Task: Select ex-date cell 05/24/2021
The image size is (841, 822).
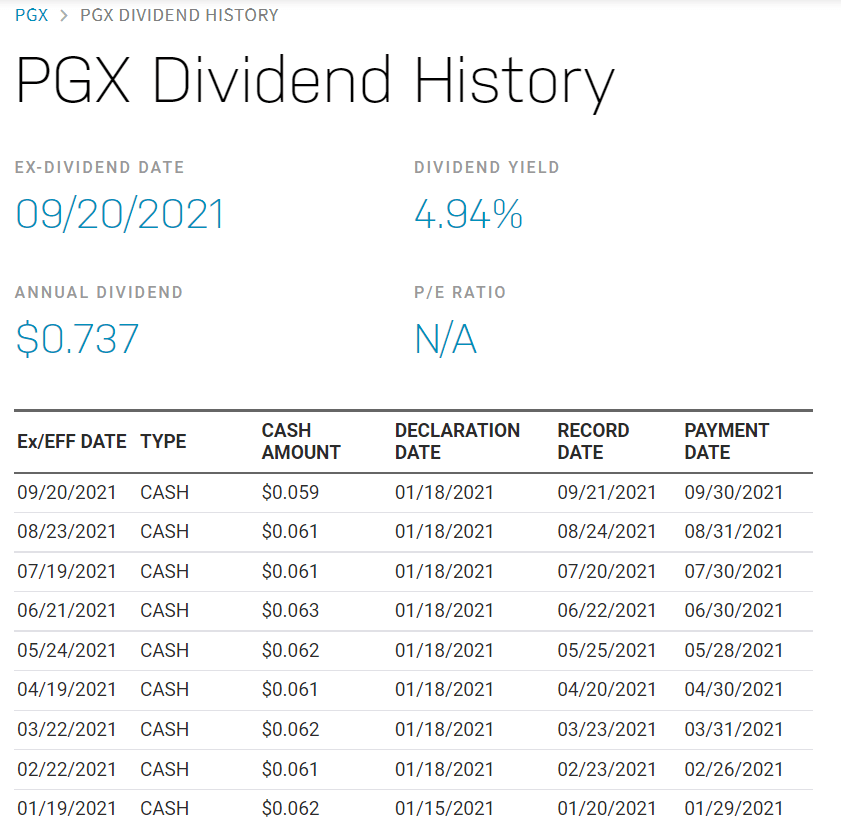Action: [x=67, y=650]
